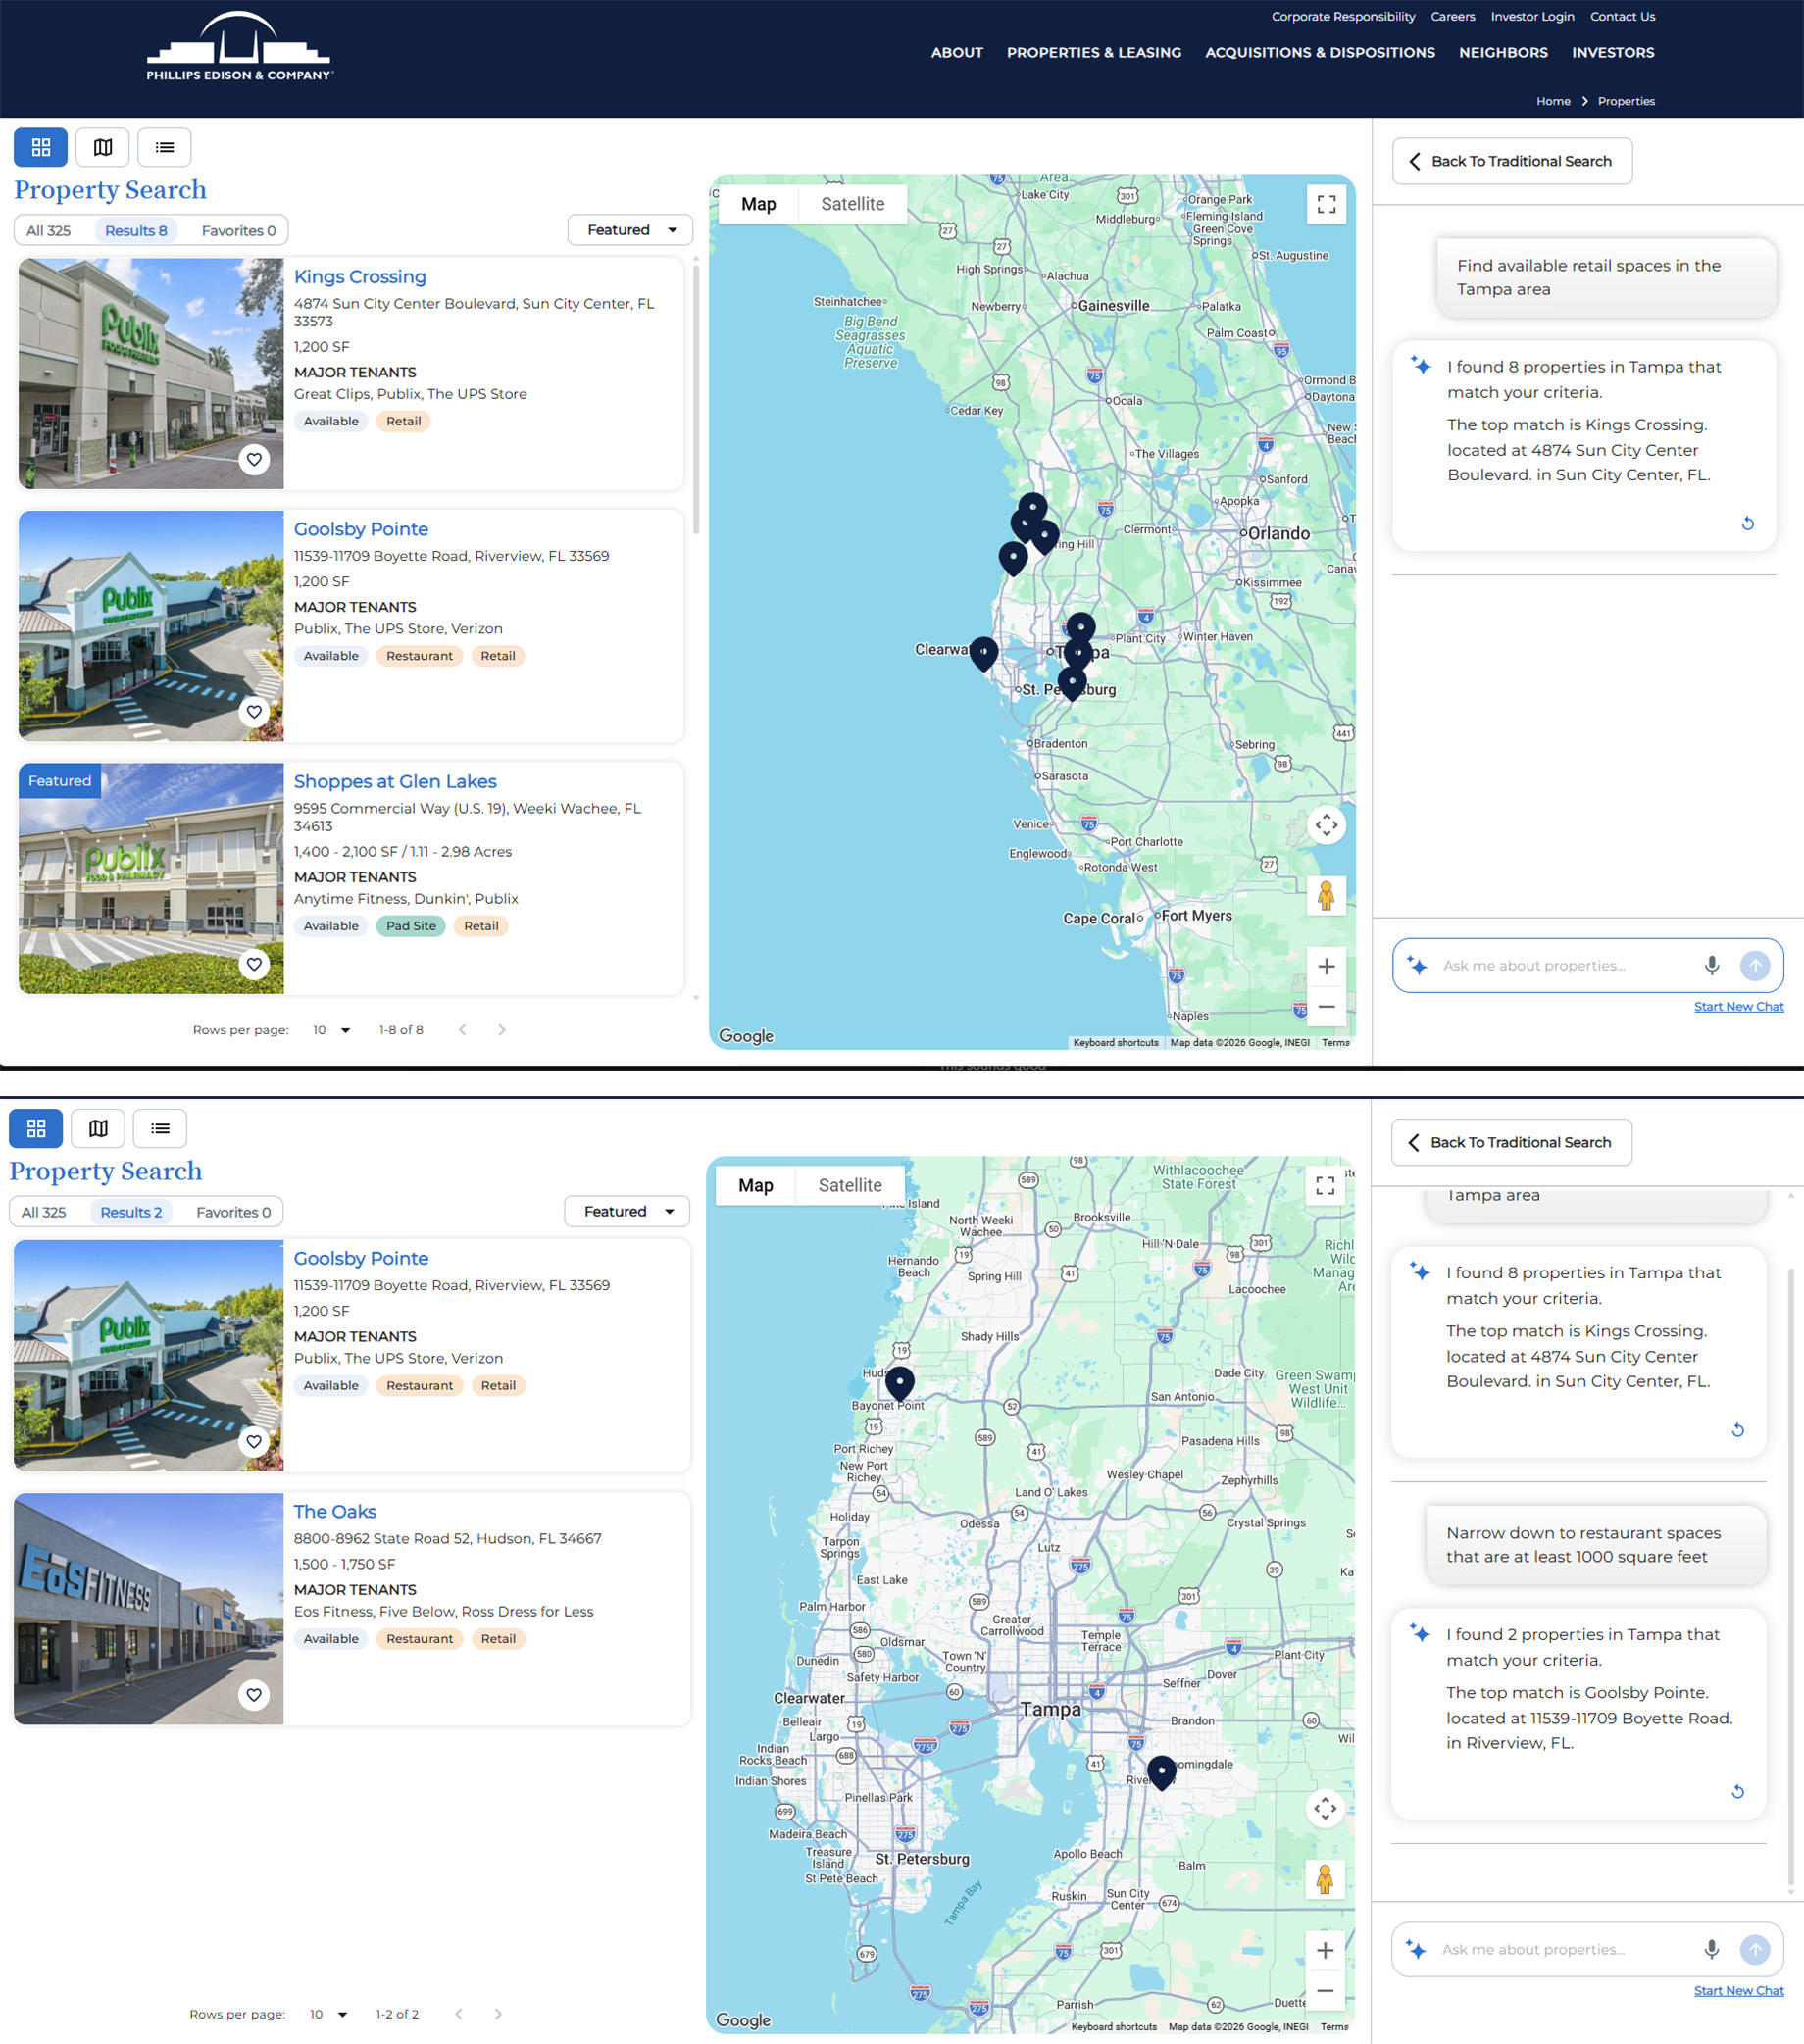Select All 325 tab in top panel
This screenshot has width=1804, height=2044.
tap(48, 231)
